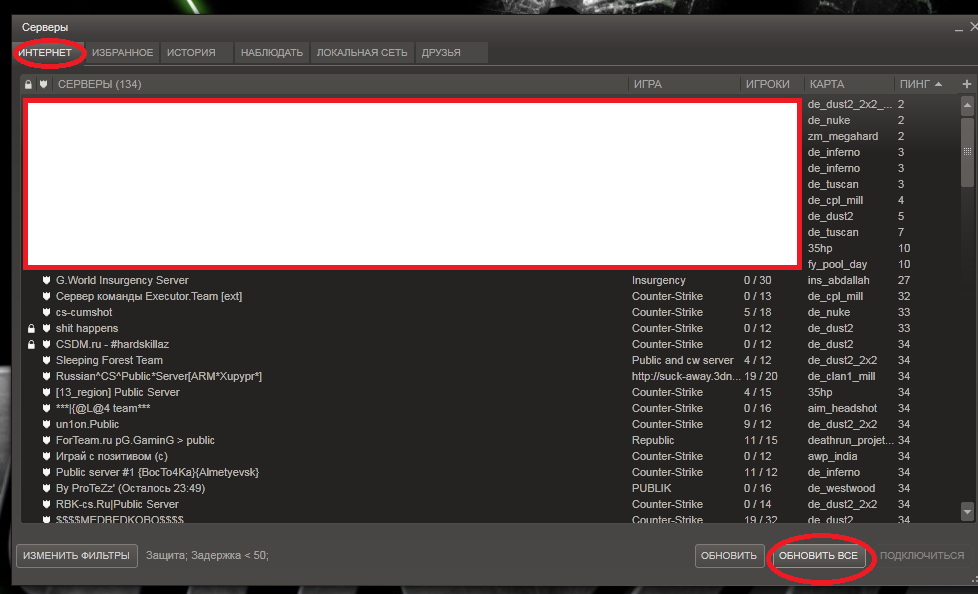Select ForTeam.ru pG.GaminG > public server
The width and height of the screenshot is (978, 594).
tap(490, 441)
